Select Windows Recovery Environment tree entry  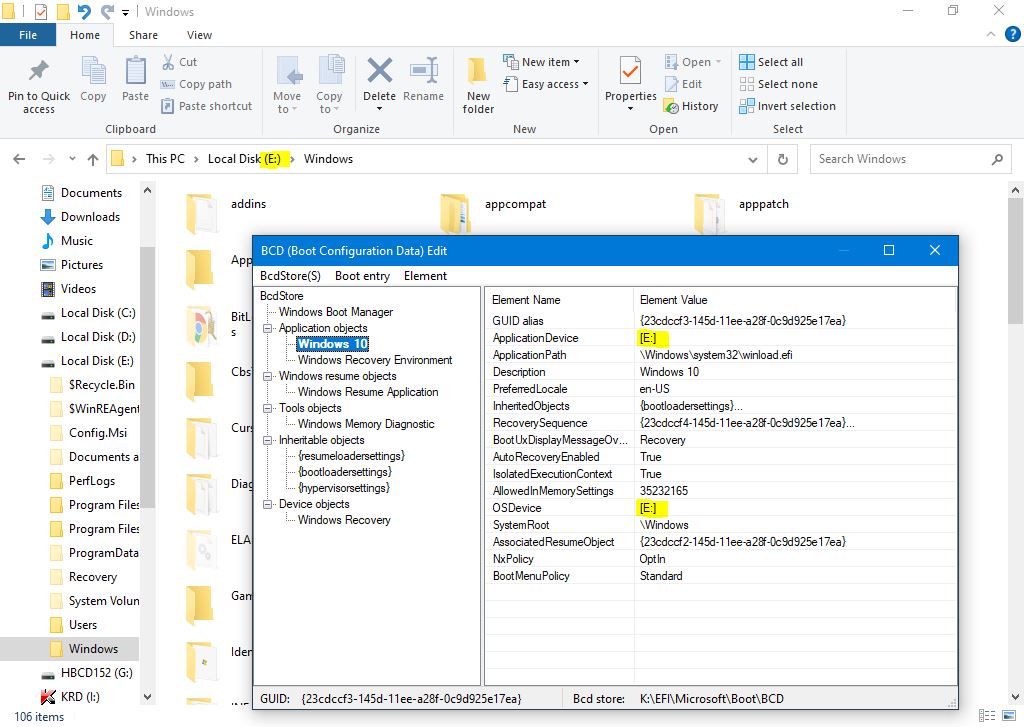(375, 360)
